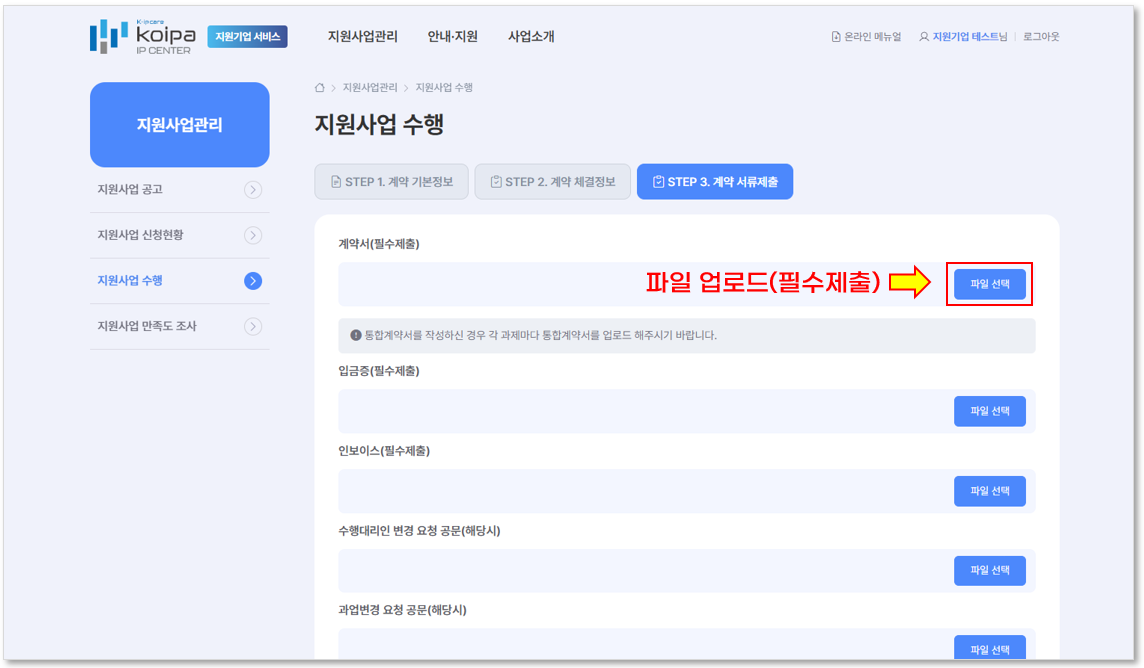Click the 입금증(필수제출) label
1144x668 pixels.
coord(379,371)
